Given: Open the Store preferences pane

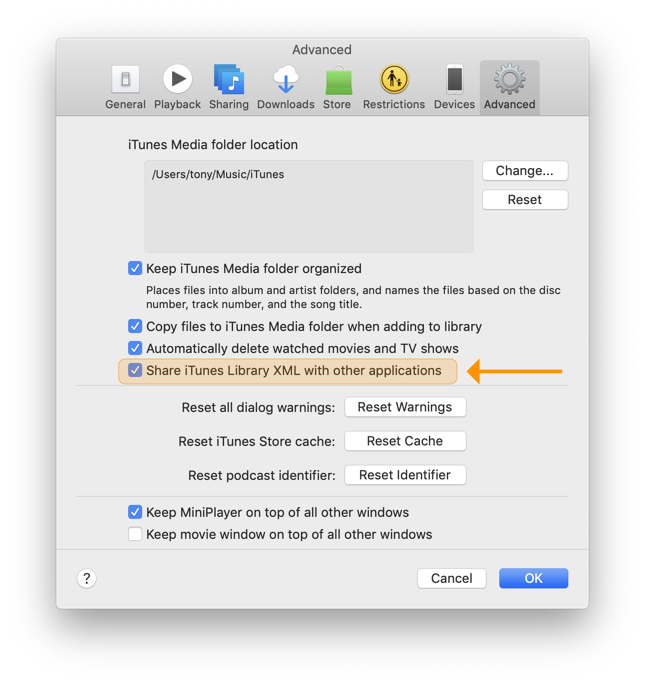Looking at the screenshot, I should pos(337,88).
